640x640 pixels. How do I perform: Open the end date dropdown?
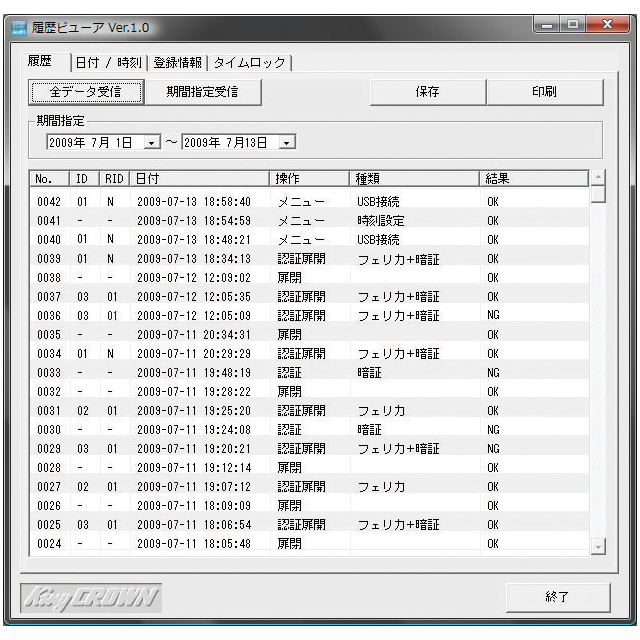287,143
